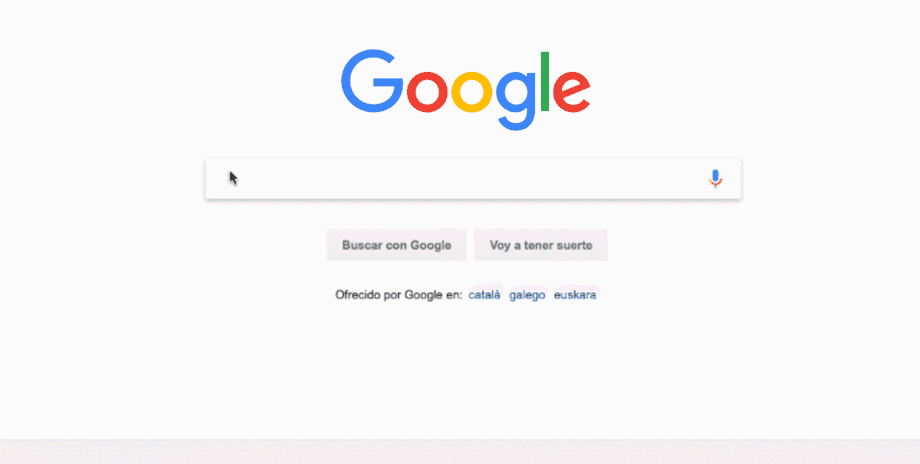Image resolution: width=920 pixels, height=464 pixels.
Task: Click the gray footer bar at bottom
Action: click(460, 452)
